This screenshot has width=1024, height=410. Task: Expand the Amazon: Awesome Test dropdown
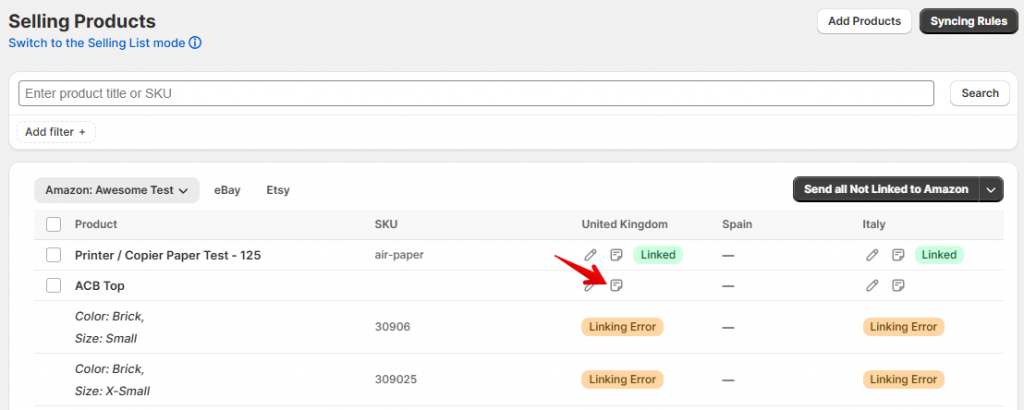(116, 190)
